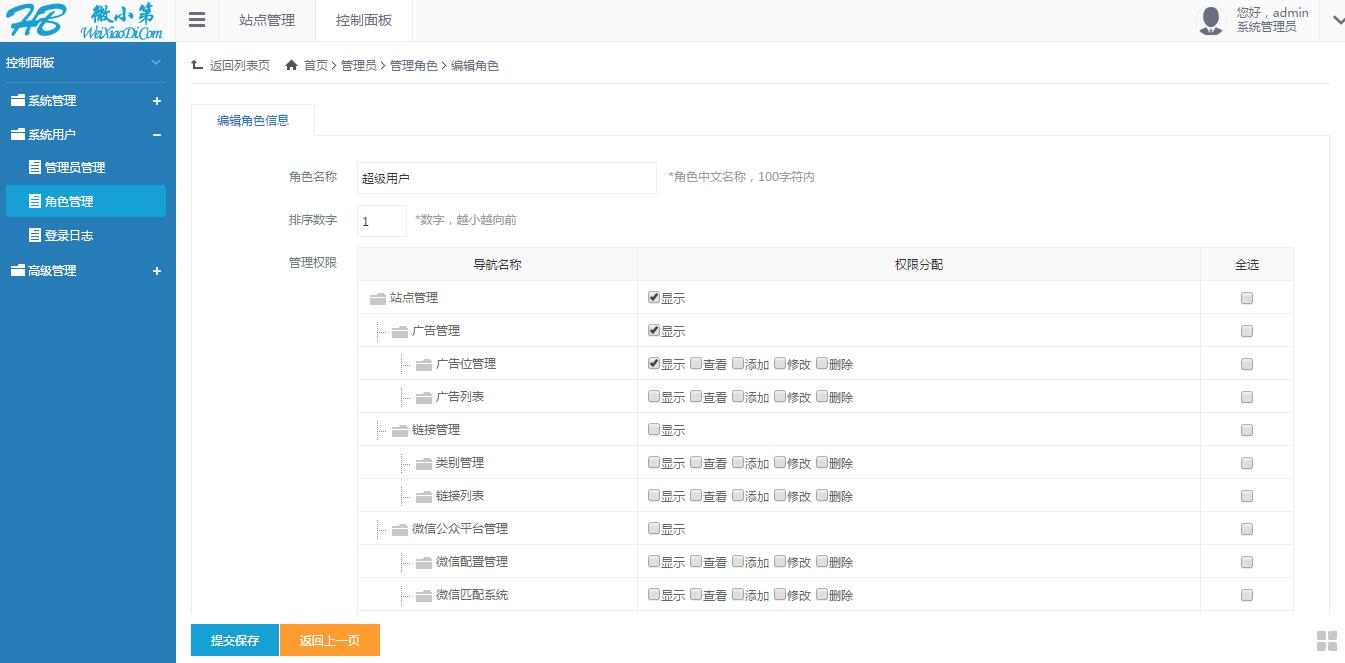Click the return arrow icon before 返回列表页
The image size is (1345, 663).
pyautogui.click(x=197, y=65)
